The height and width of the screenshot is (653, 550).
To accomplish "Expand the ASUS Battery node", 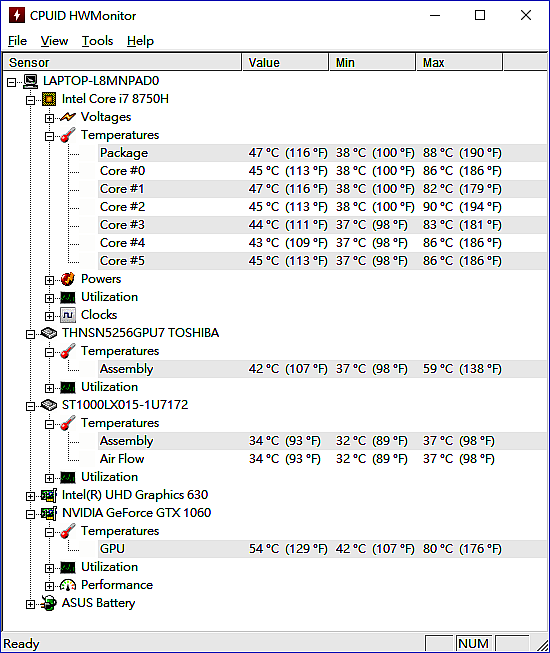I will pyautogui.click(x=30, y=605).
